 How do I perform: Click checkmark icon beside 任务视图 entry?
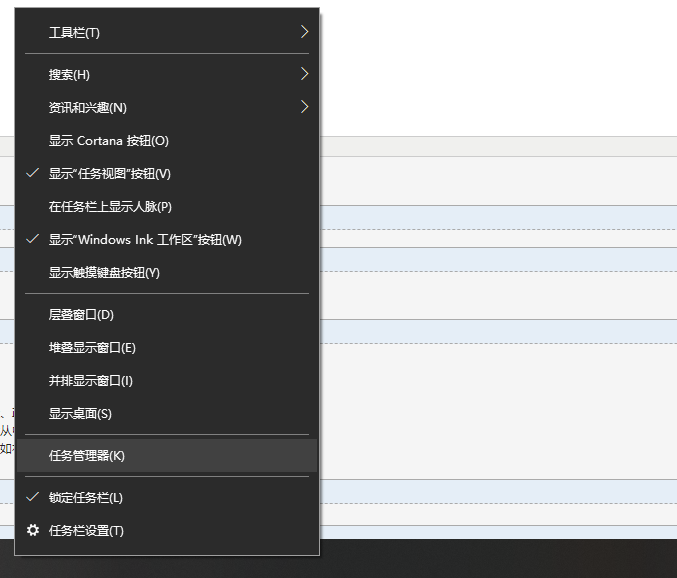(33, 173)
